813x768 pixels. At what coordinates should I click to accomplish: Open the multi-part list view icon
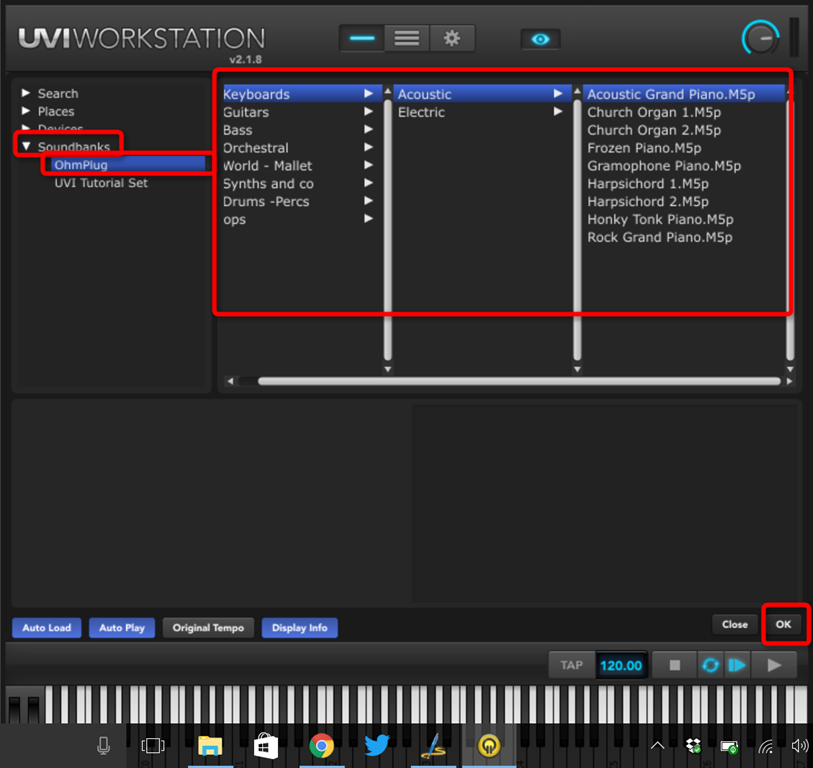click(x=406, y=38)
